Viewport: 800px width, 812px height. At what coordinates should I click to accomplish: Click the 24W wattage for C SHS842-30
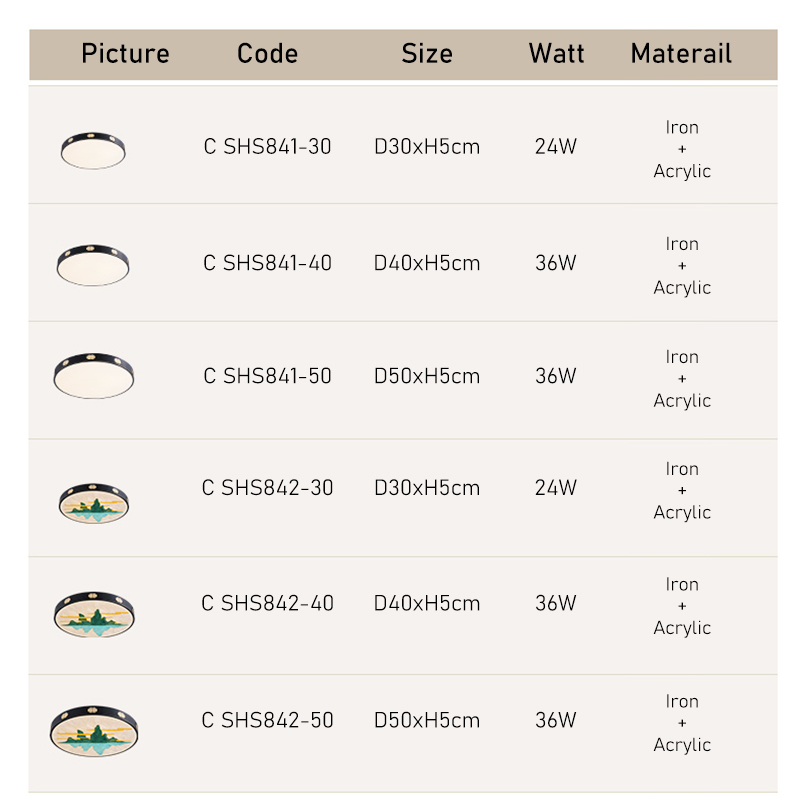(x=556, y=488)
